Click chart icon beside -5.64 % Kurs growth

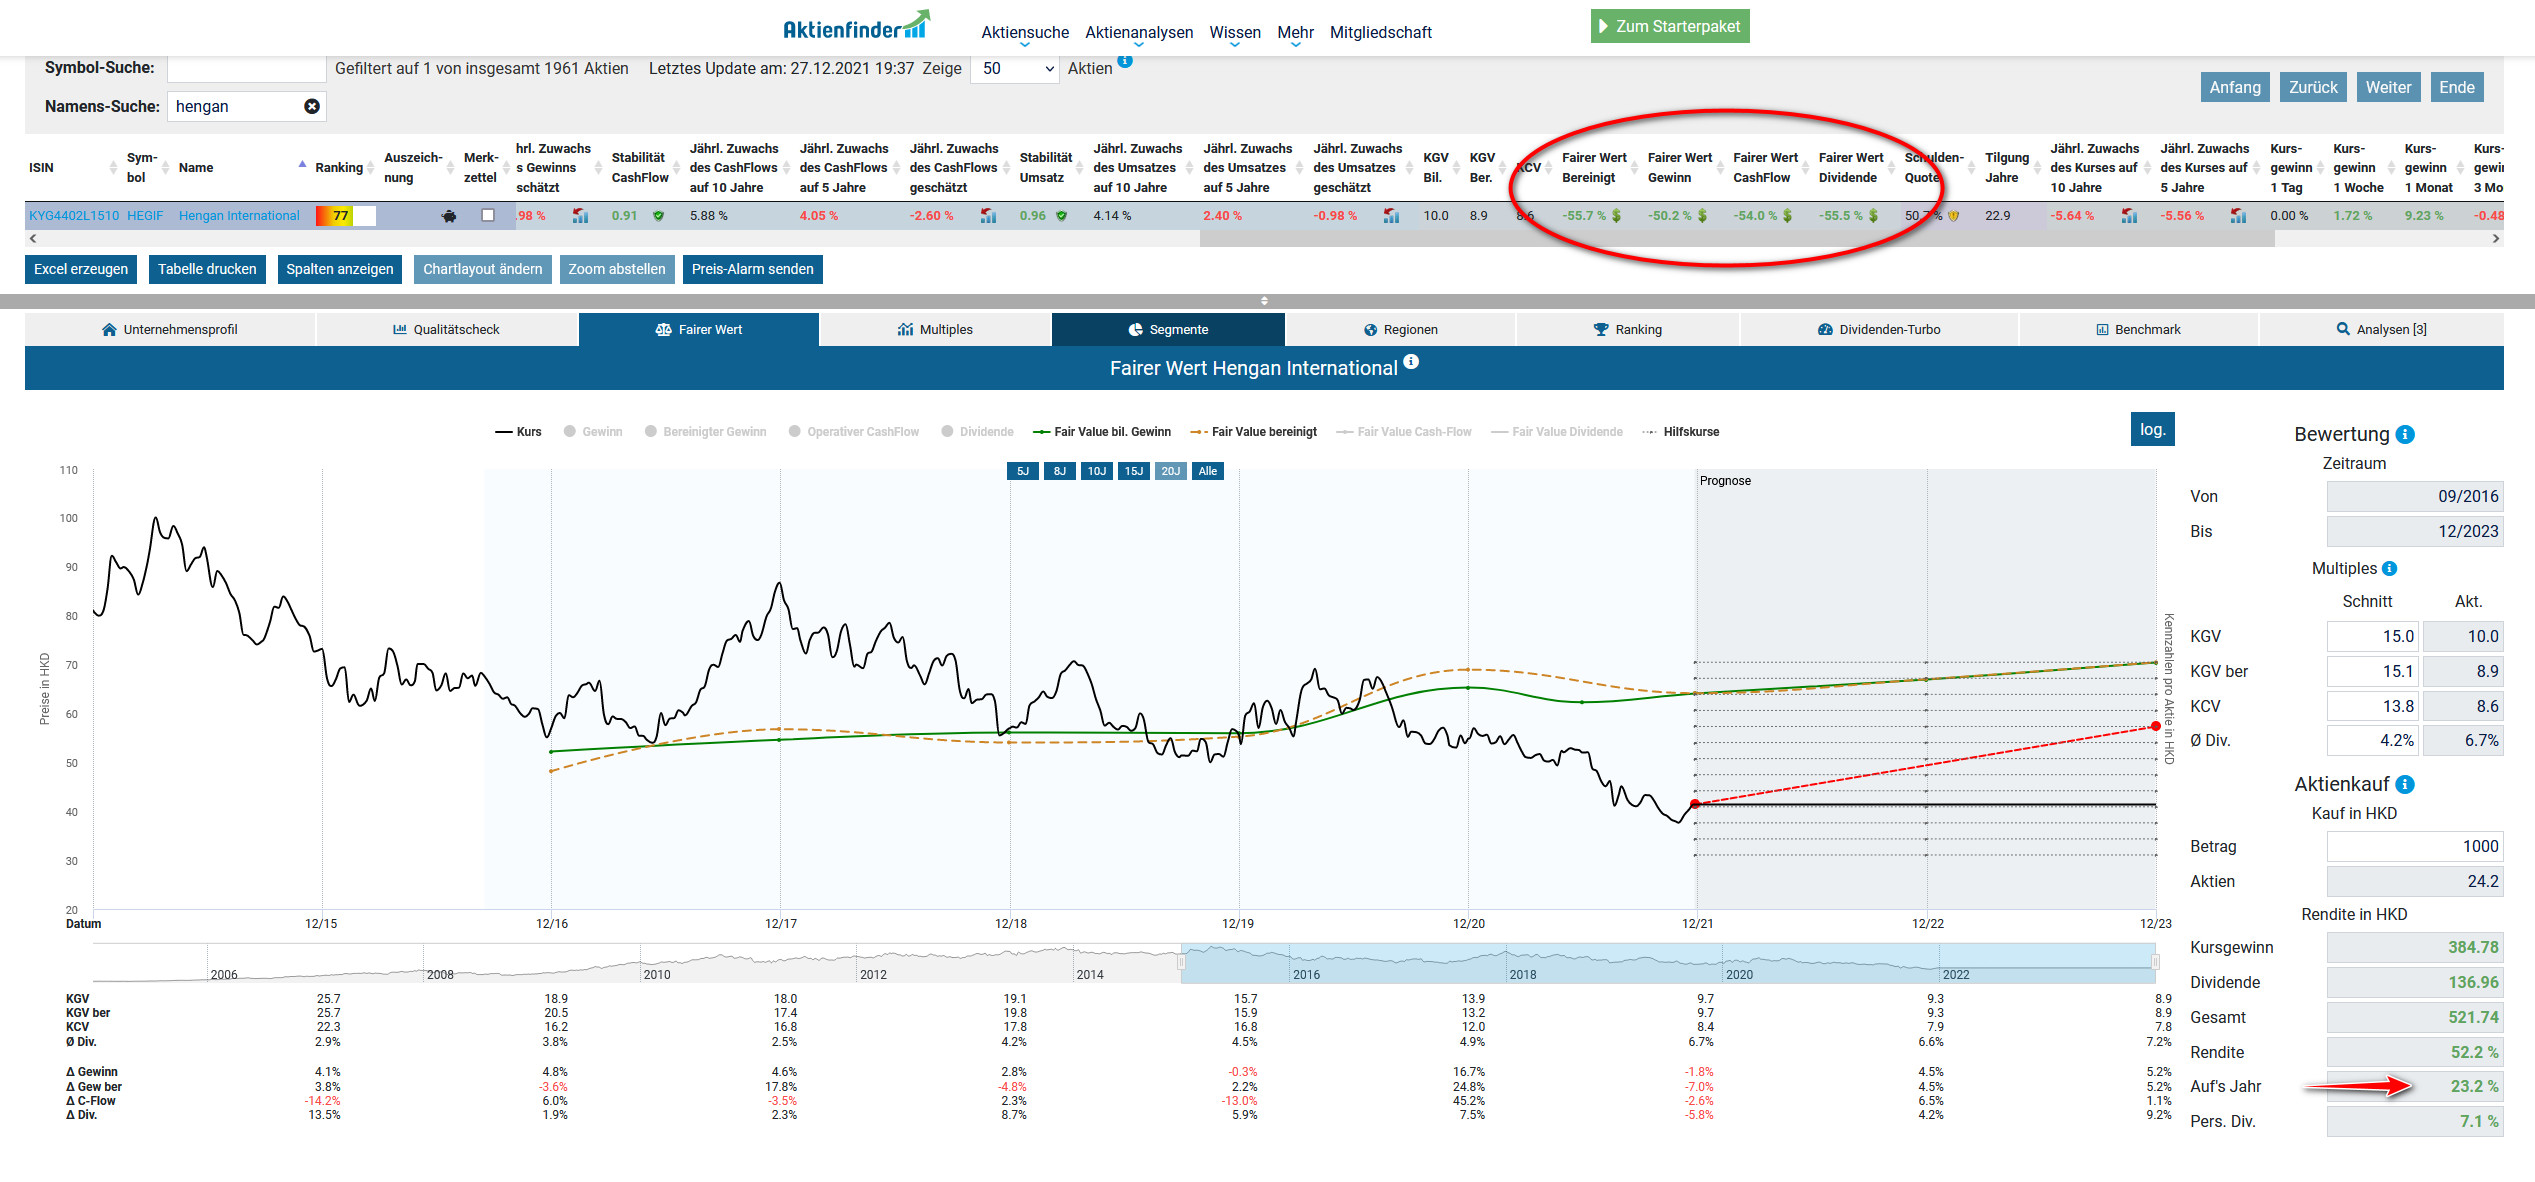point(2129,216)
